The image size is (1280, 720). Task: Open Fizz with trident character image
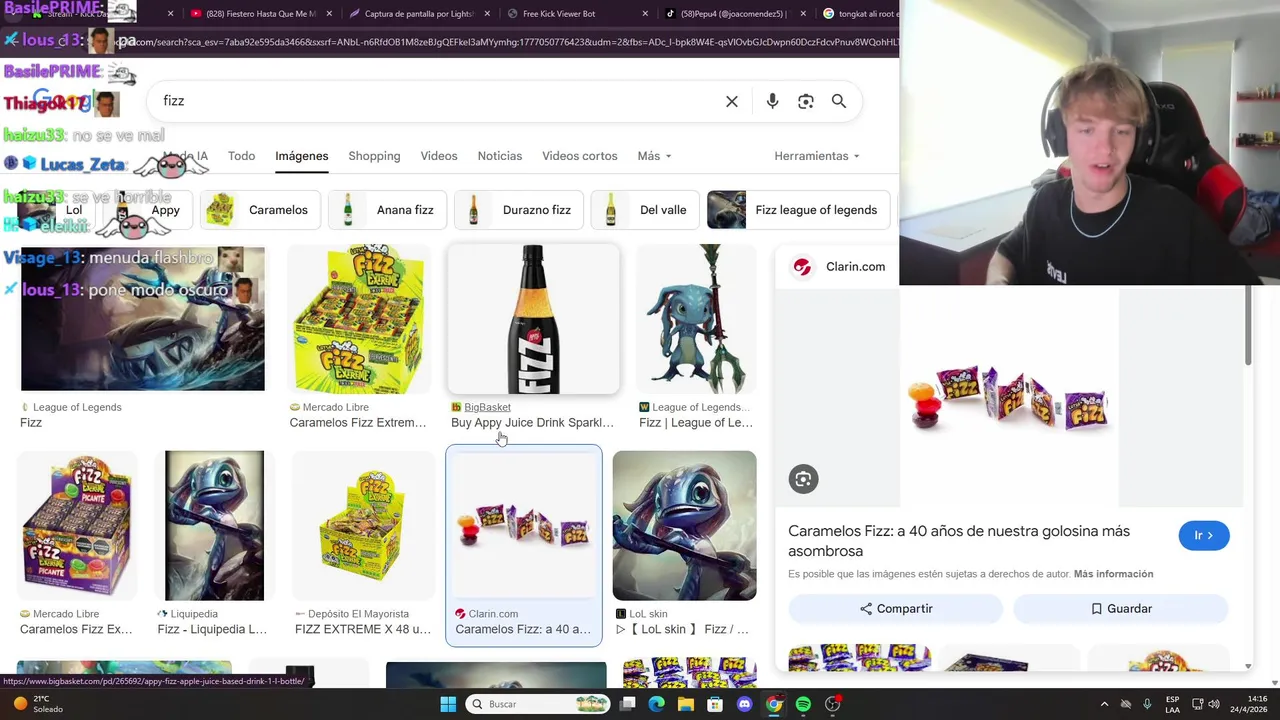pyautogui.click(x=696, y=319)
